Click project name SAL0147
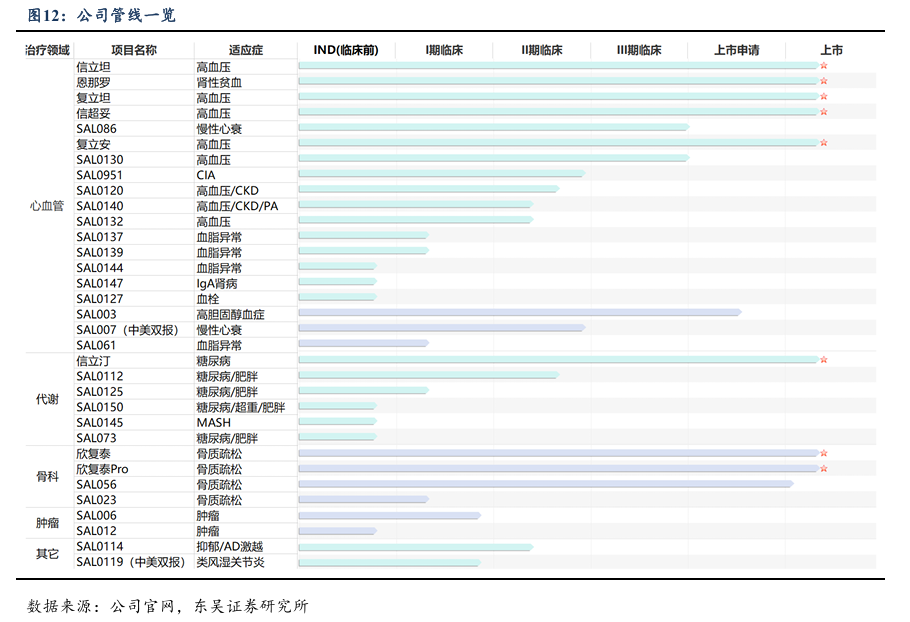This screenshot has height=622, width=910. (100, 283)
